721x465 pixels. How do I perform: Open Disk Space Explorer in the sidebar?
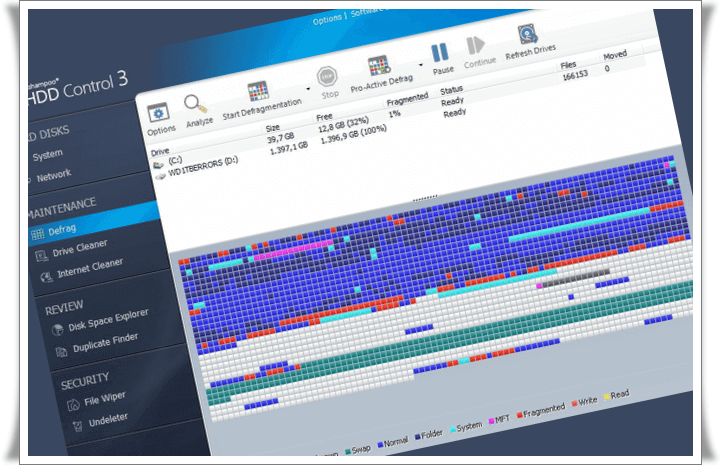point(109,320)
